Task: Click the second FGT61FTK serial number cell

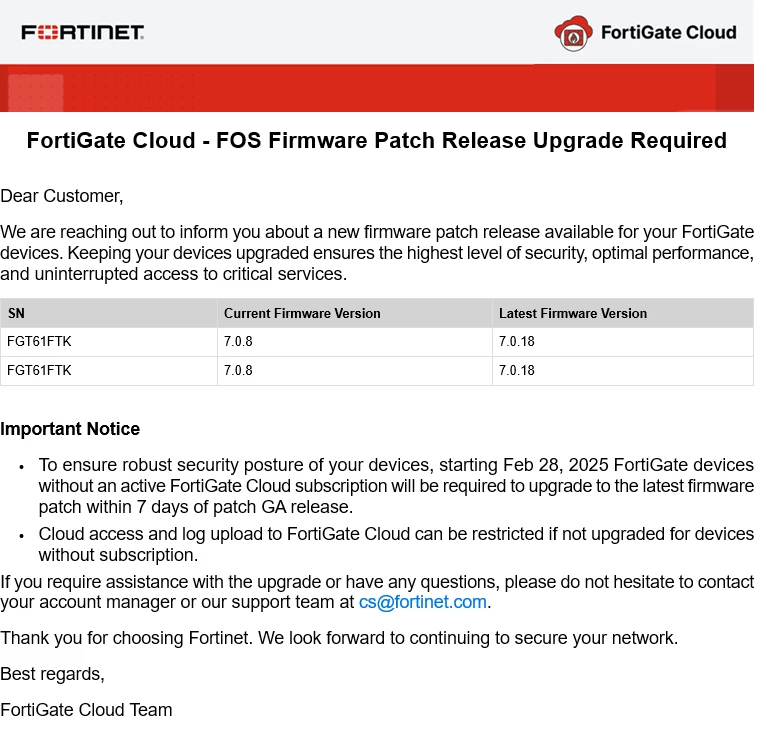Action: pos(109,371)
